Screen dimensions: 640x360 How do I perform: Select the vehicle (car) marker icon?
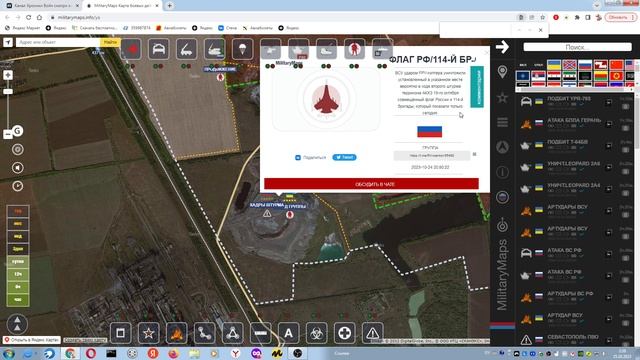point(159,49)
